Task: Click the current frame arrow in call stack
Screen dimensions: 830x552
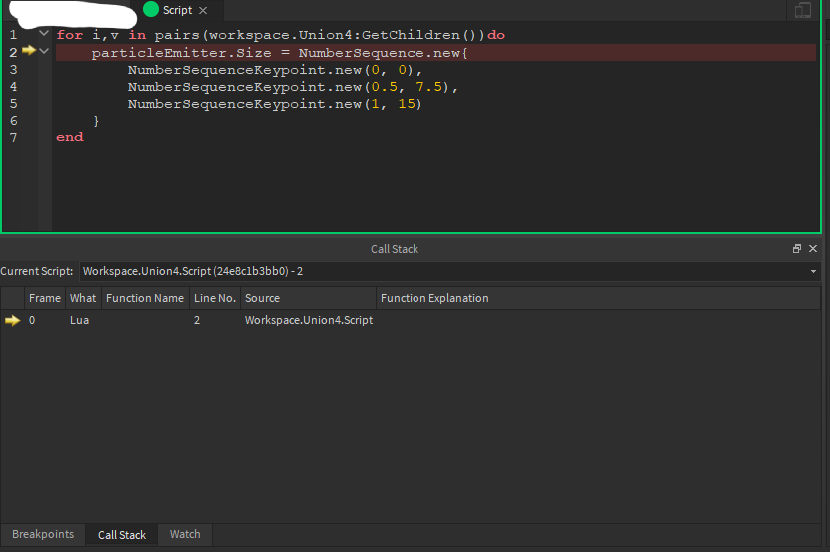Action: 12,320
